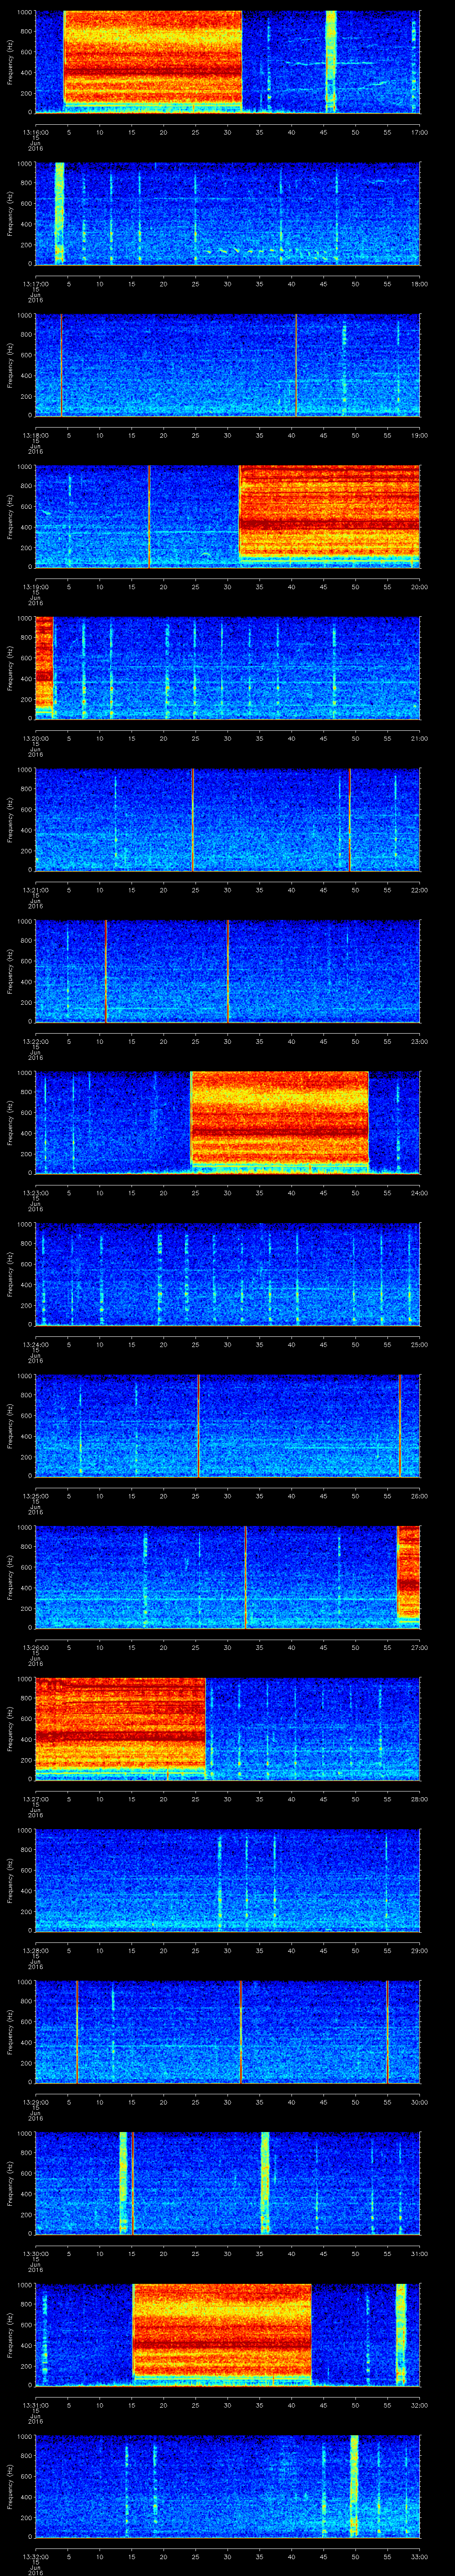Click the 13:18:00 start time label
The height and width of the screenshot is (2576, 455).
point(35,435)
